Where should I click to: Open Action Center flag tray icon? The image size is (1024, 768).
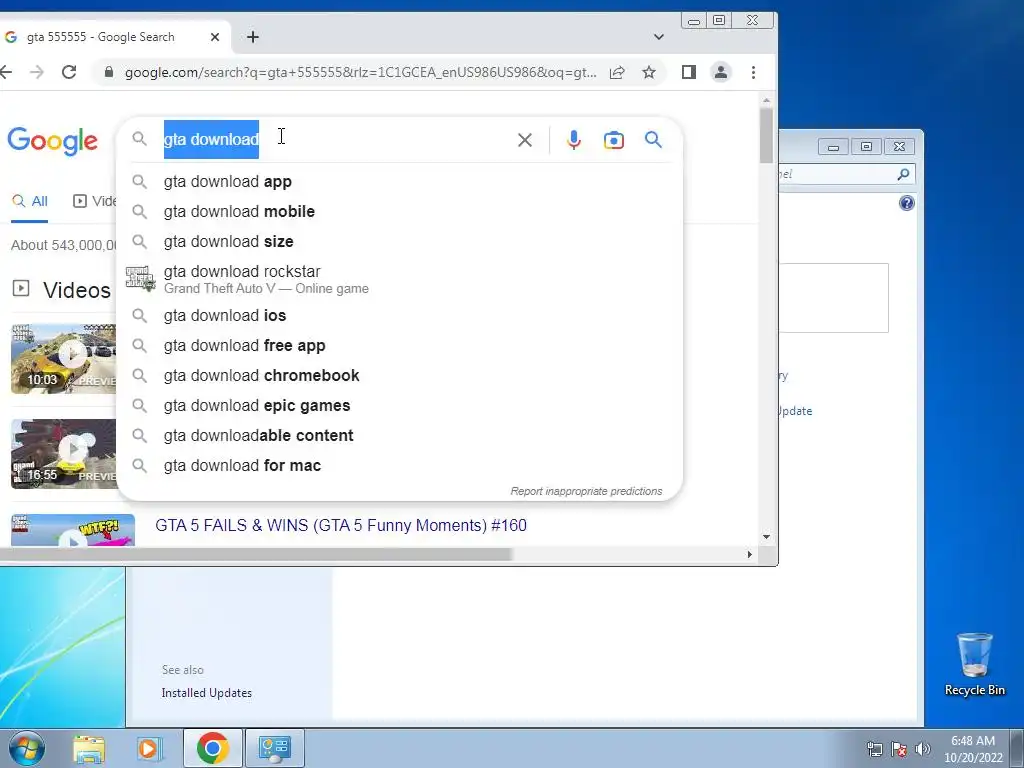(899, 749)
